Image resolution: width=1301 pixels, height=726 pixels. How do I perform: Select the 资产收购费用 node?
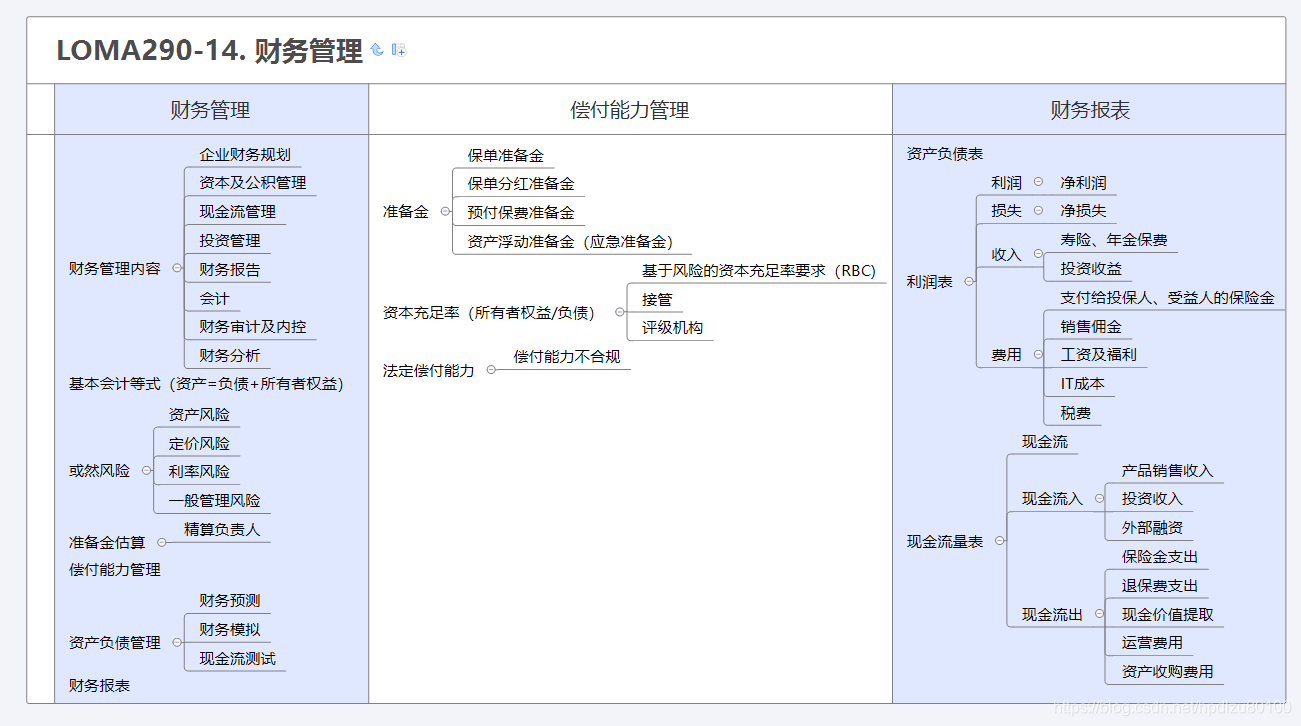[1167, 672]
